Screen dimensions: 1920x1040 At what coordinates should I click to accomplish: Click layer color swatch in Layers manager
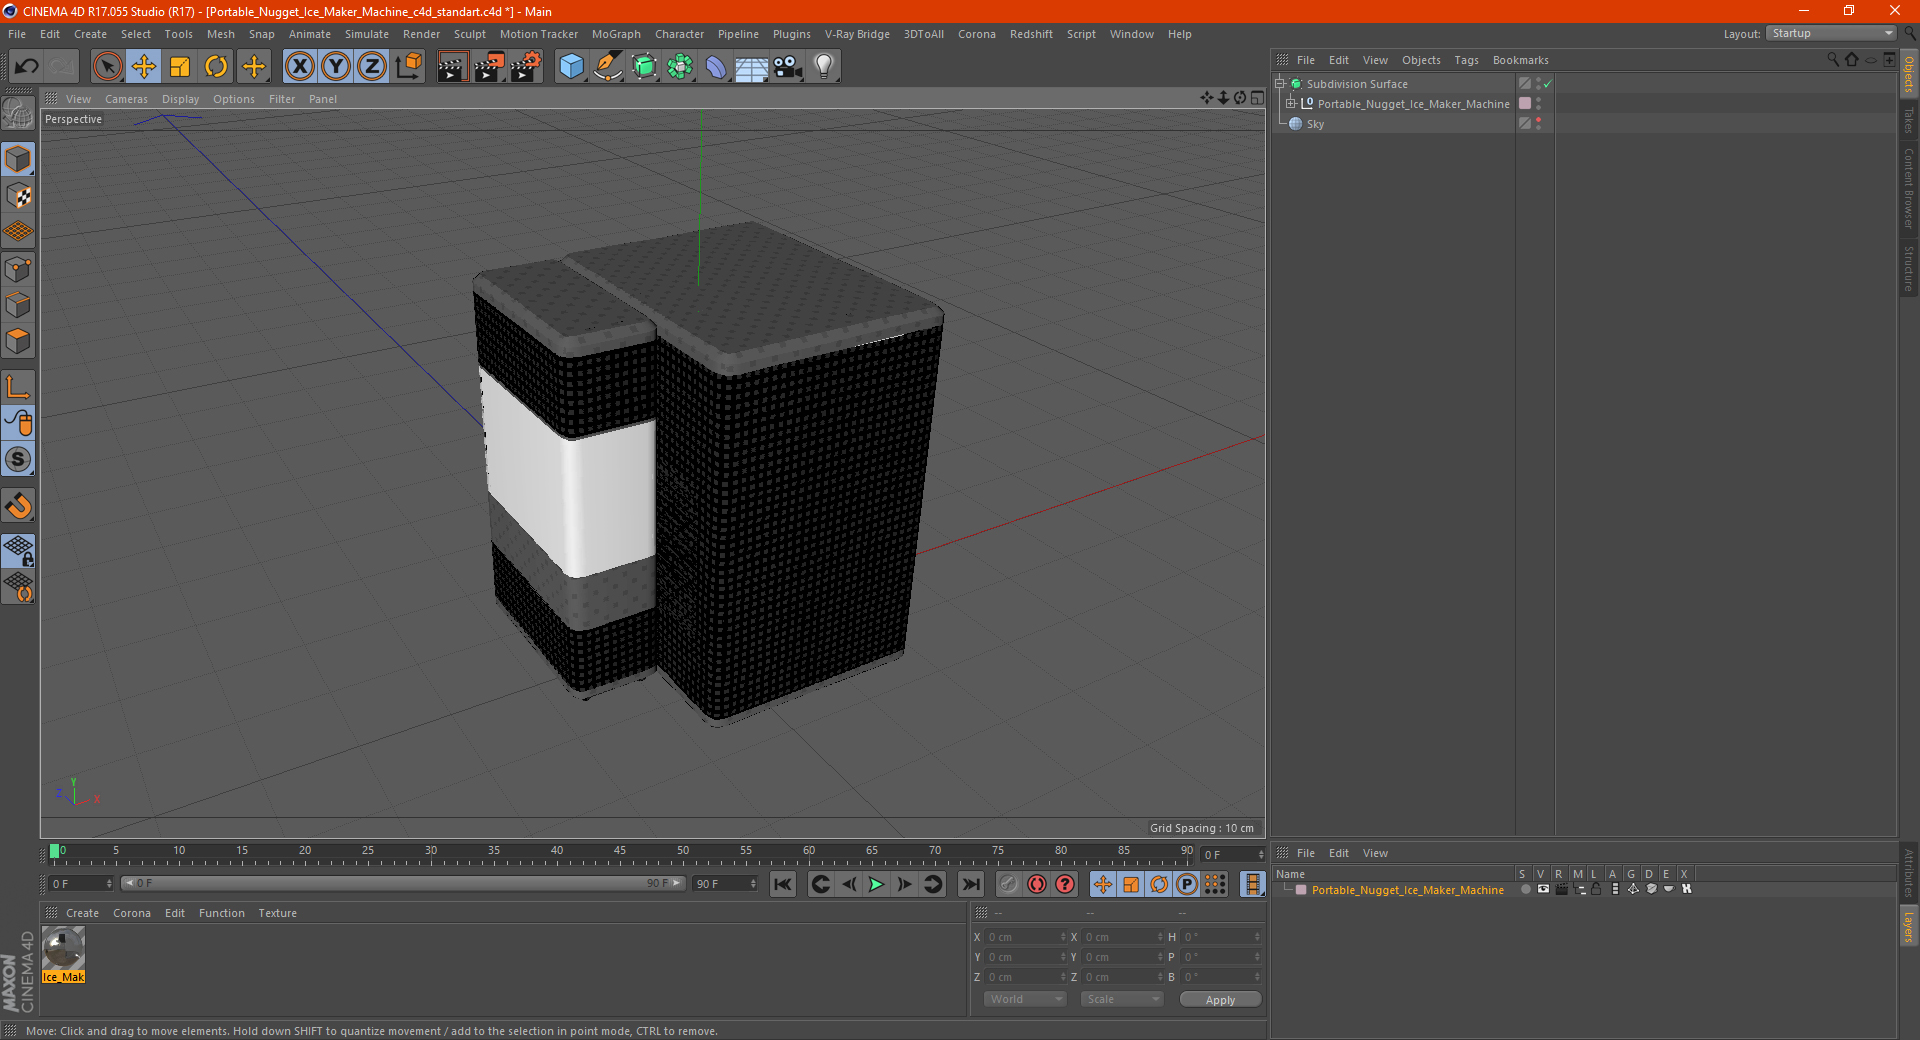pos(1301,889)
